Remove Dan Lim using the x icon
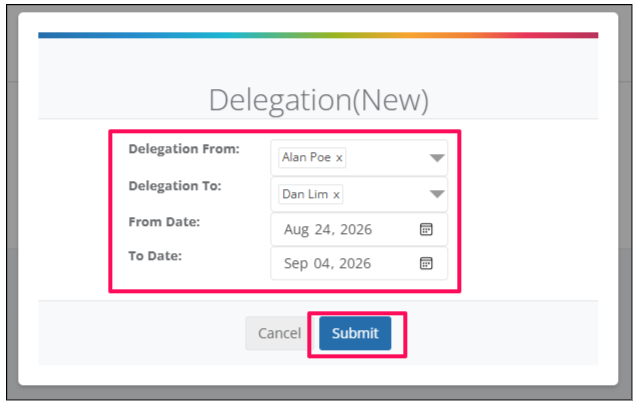 pyautogui.click(x=336, y=194)
